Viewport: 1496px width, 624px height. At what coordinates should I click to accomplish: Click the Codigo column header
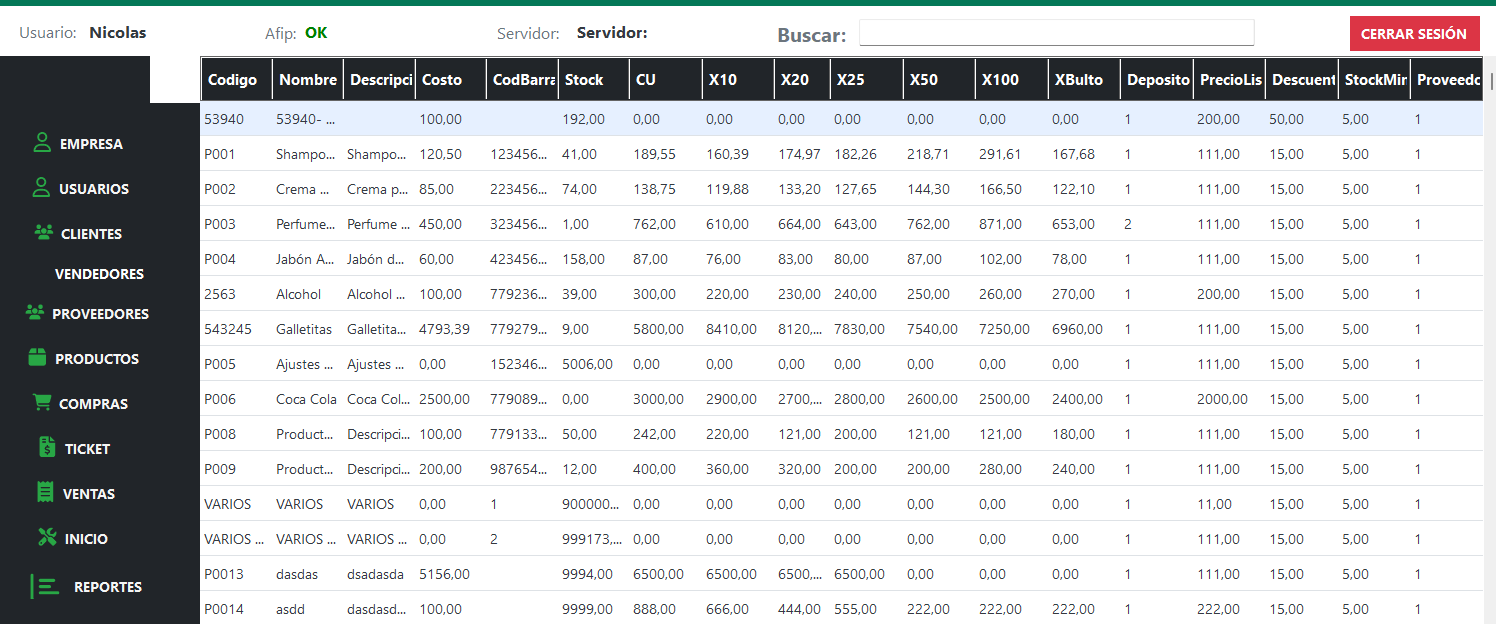[232, 80]
